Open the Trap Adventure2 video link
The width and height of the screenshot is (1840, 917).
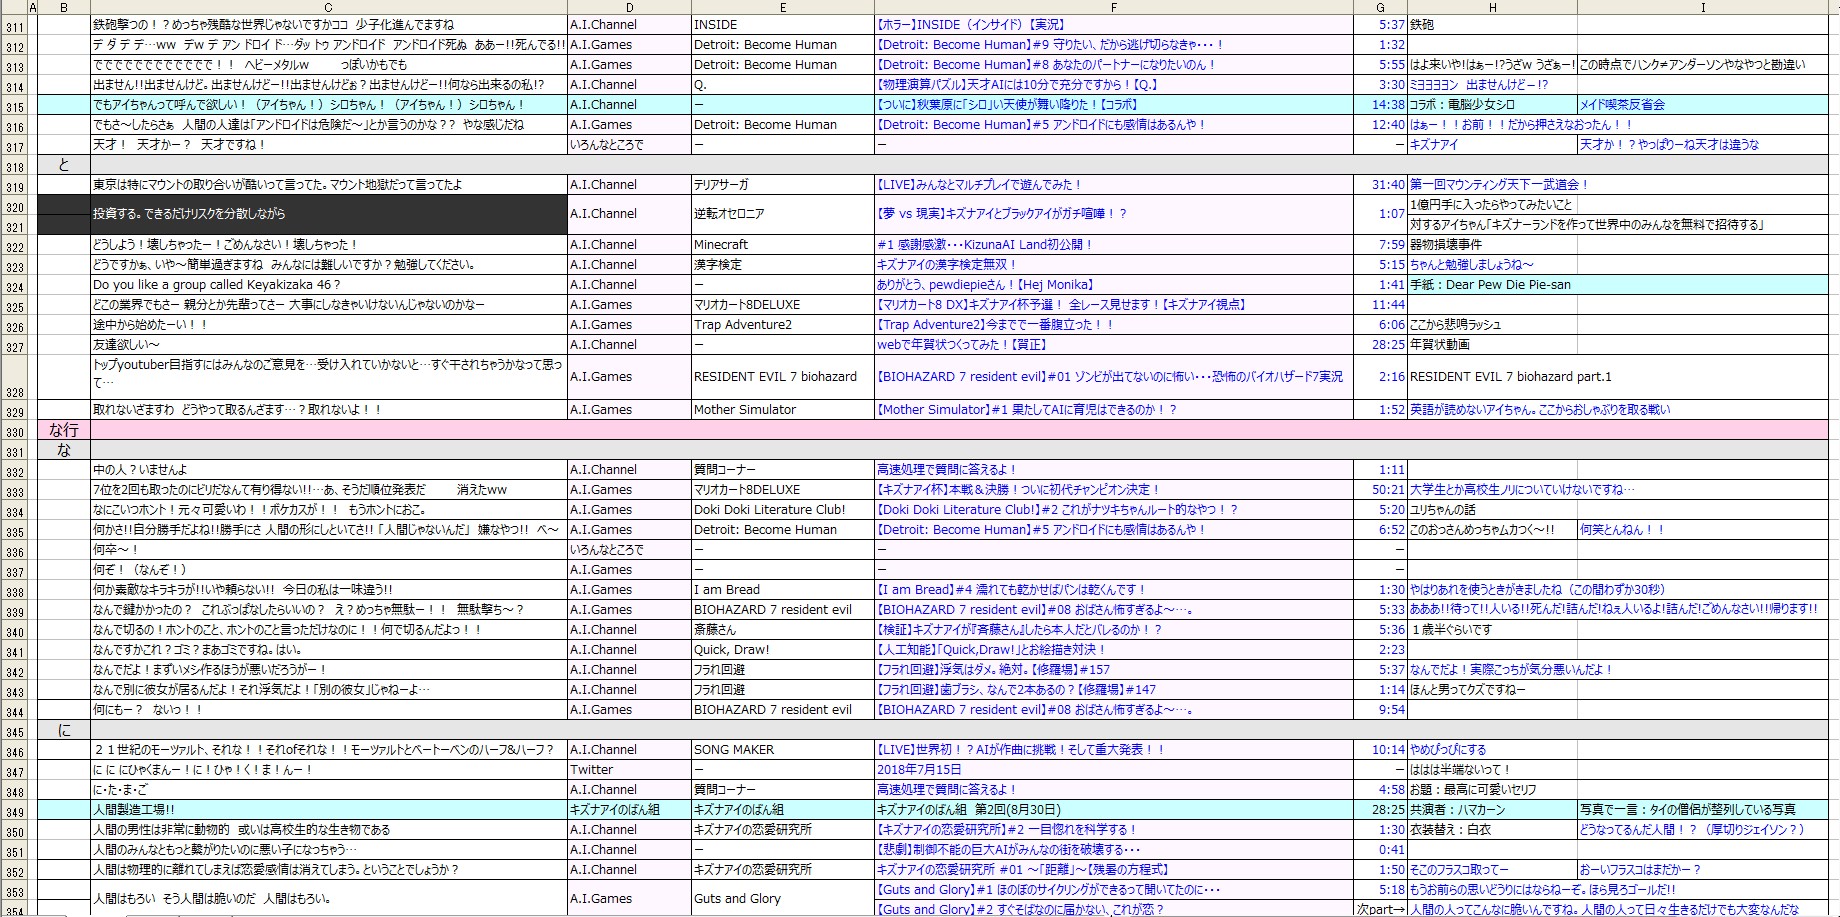994,324
